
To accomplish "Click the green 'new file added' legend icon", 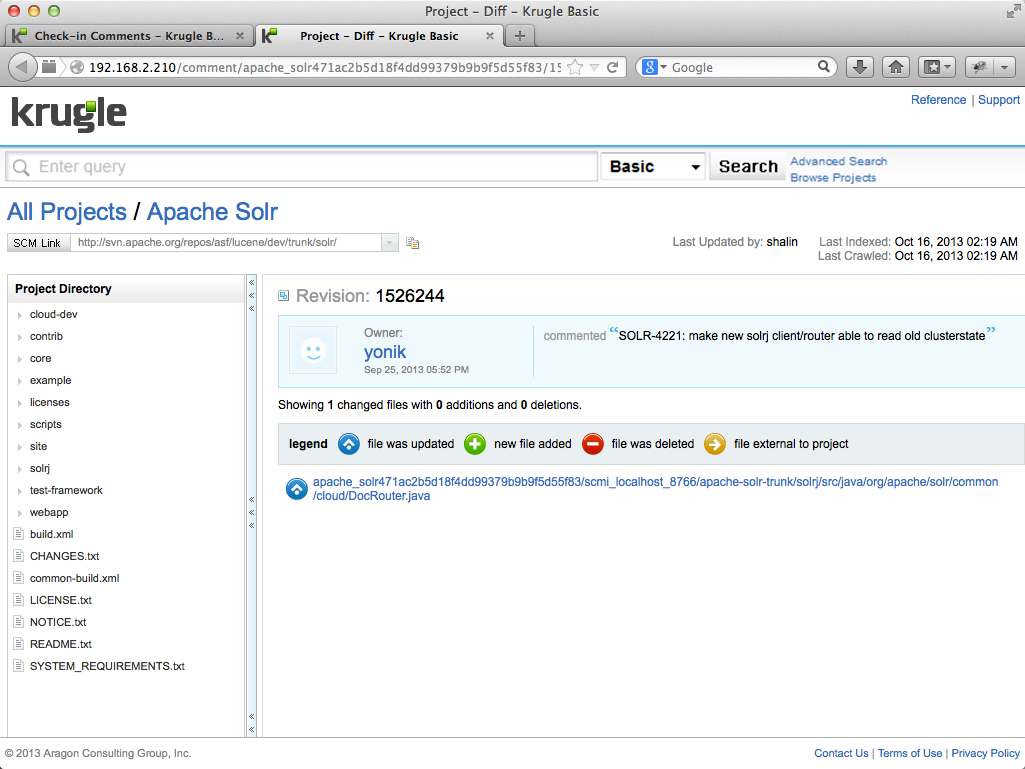I will click(x=475, y=444).
